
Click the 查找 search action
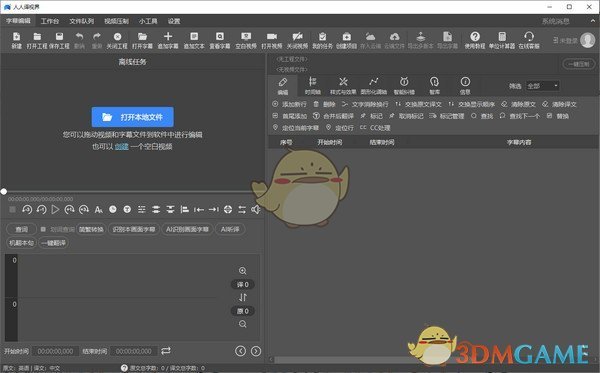[x=482, y=116]
